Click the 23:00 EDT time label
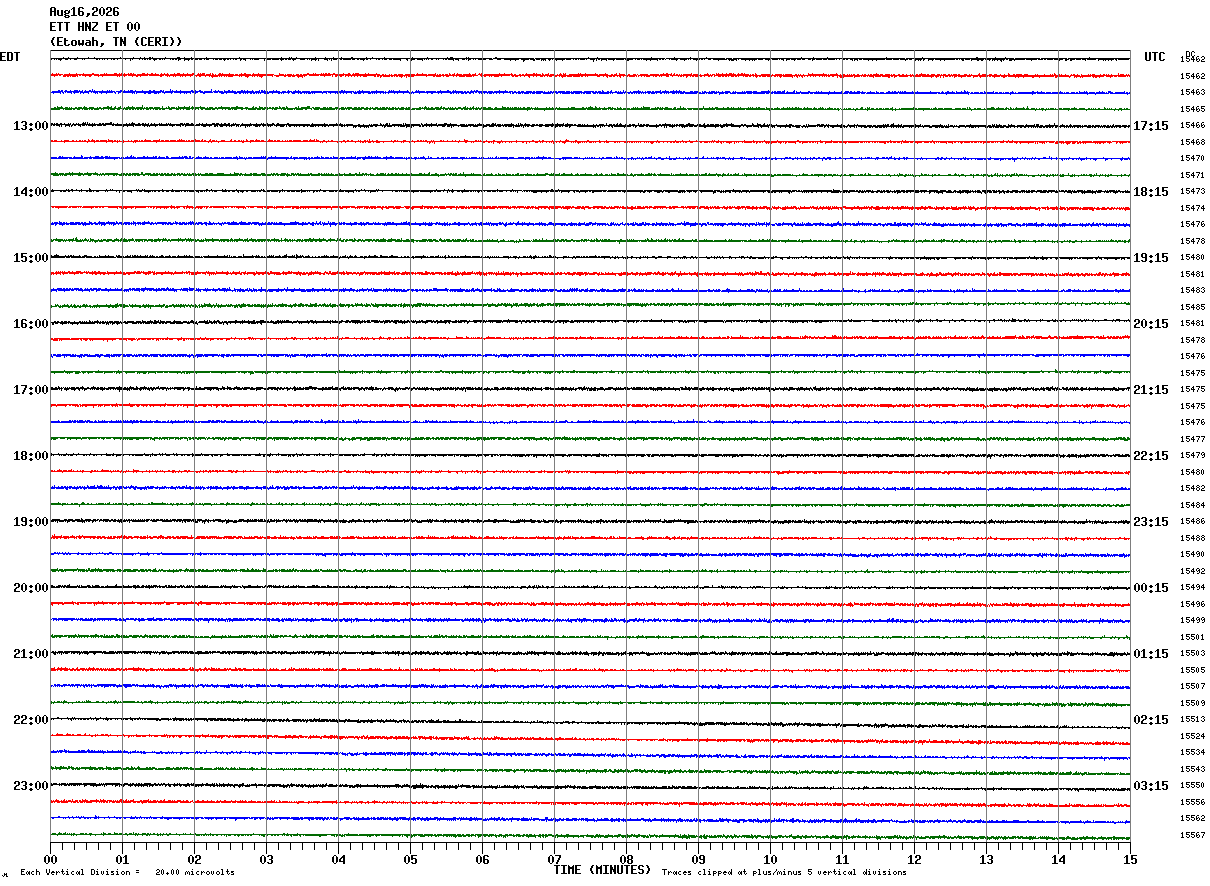1210x886 pixels. (x=31, y=786)
